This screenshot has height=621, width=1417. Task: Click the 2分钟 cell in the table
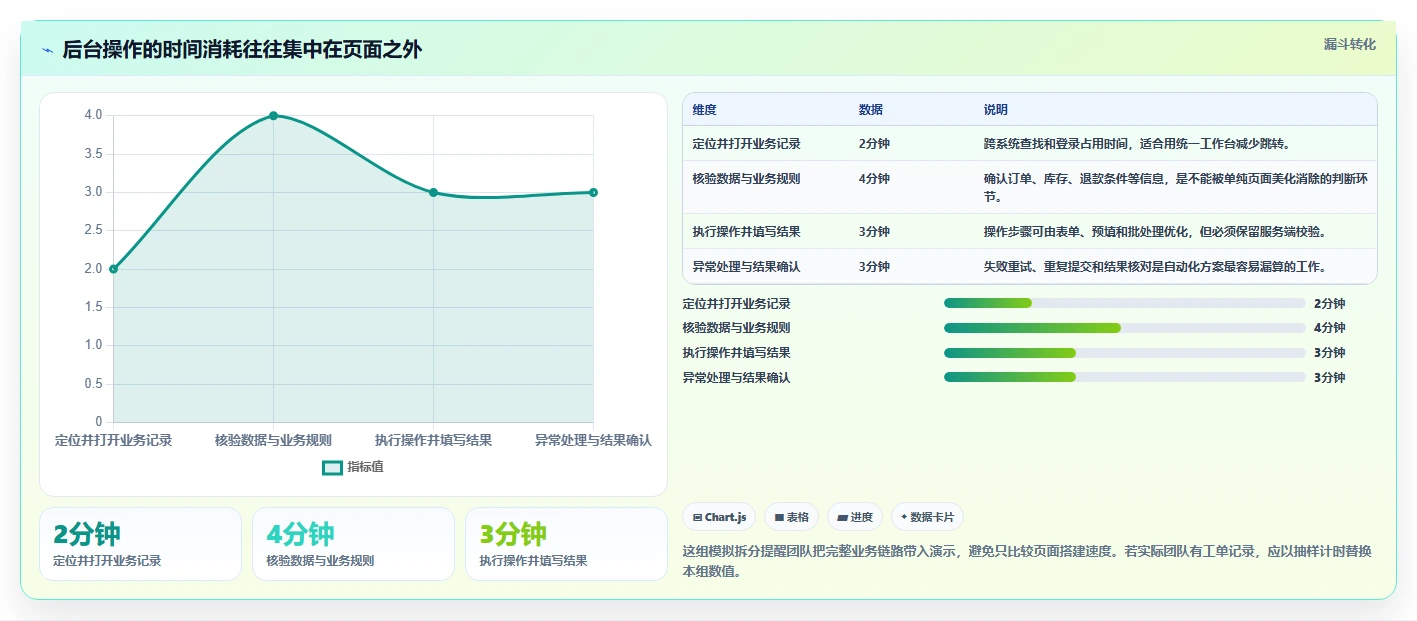tap(874, 144)
